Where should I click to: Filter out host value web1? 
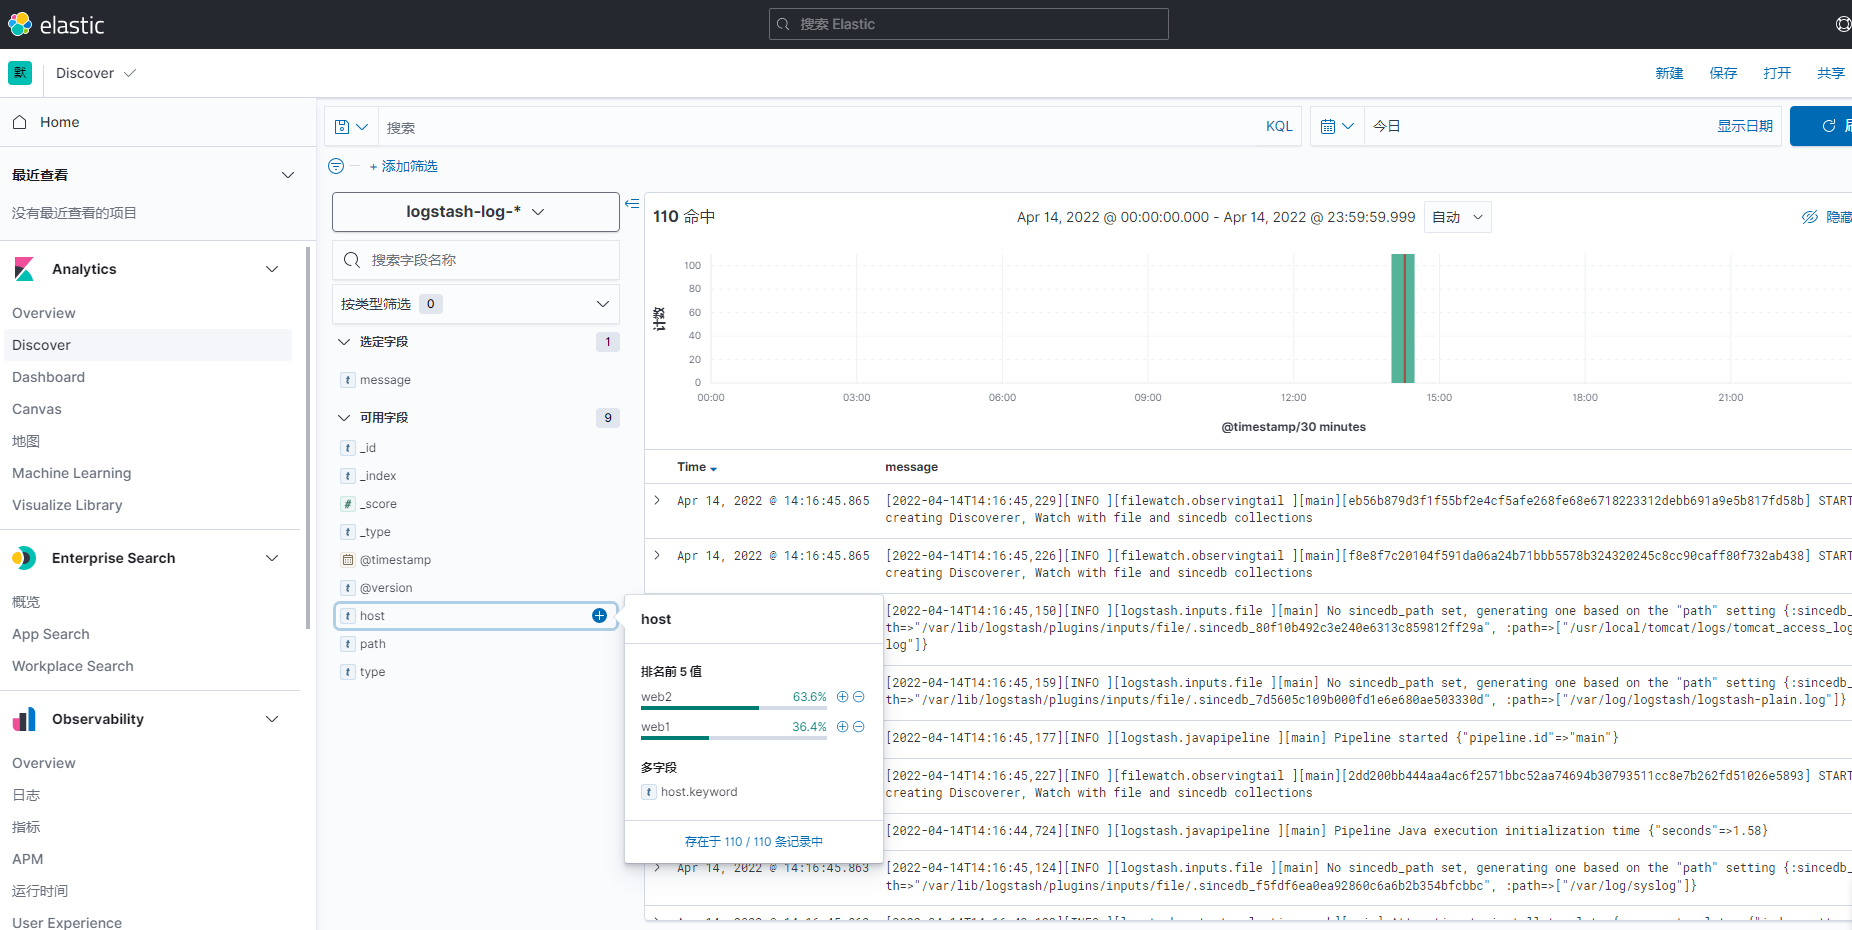(x=858, y=727)
